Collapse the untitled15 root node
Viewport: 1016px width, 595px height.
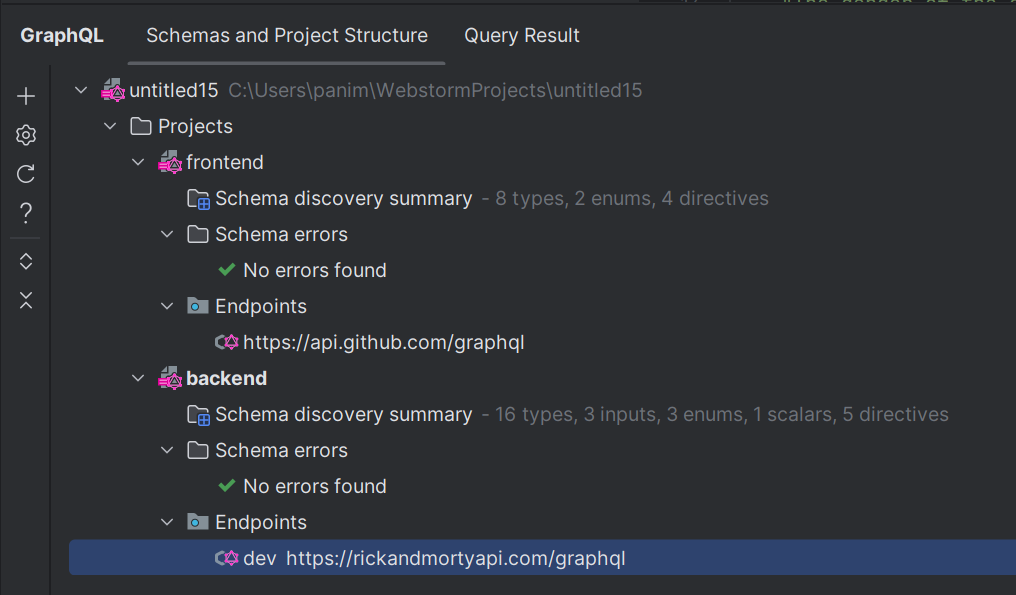click(x=81, y=90)
